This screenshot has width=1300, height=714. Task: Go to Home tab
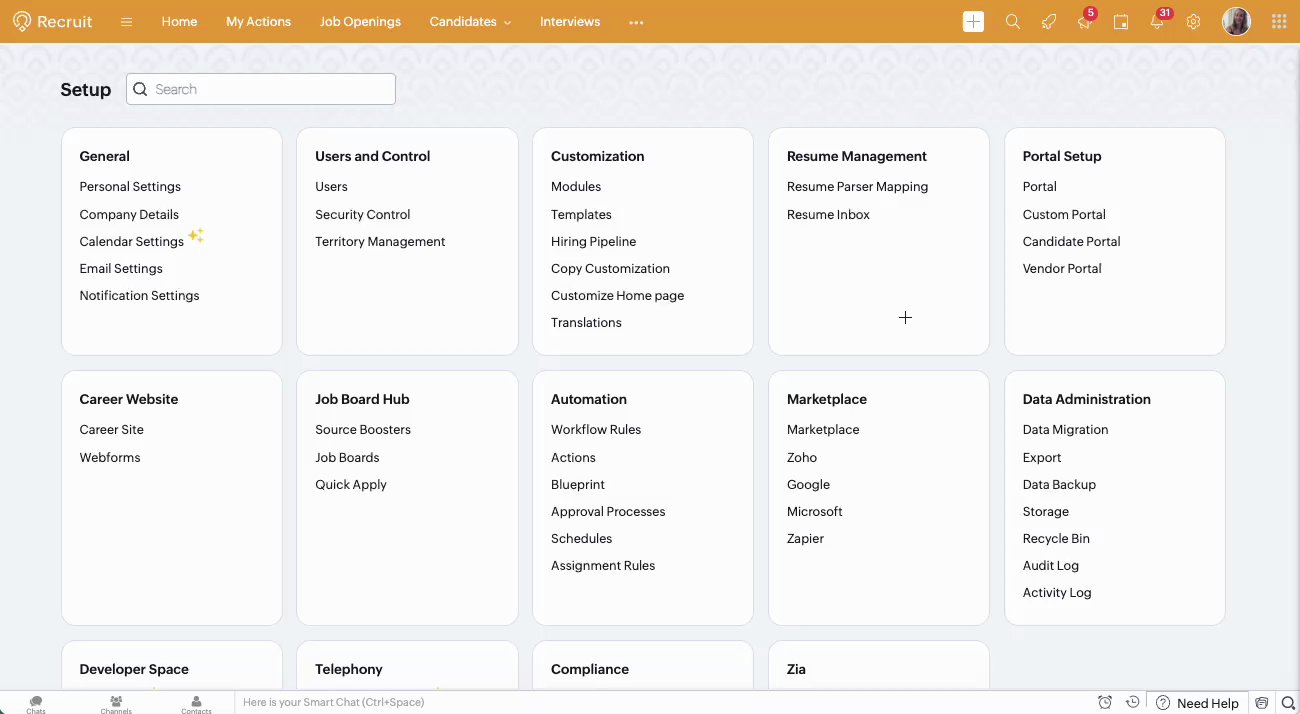pos(179,22)
